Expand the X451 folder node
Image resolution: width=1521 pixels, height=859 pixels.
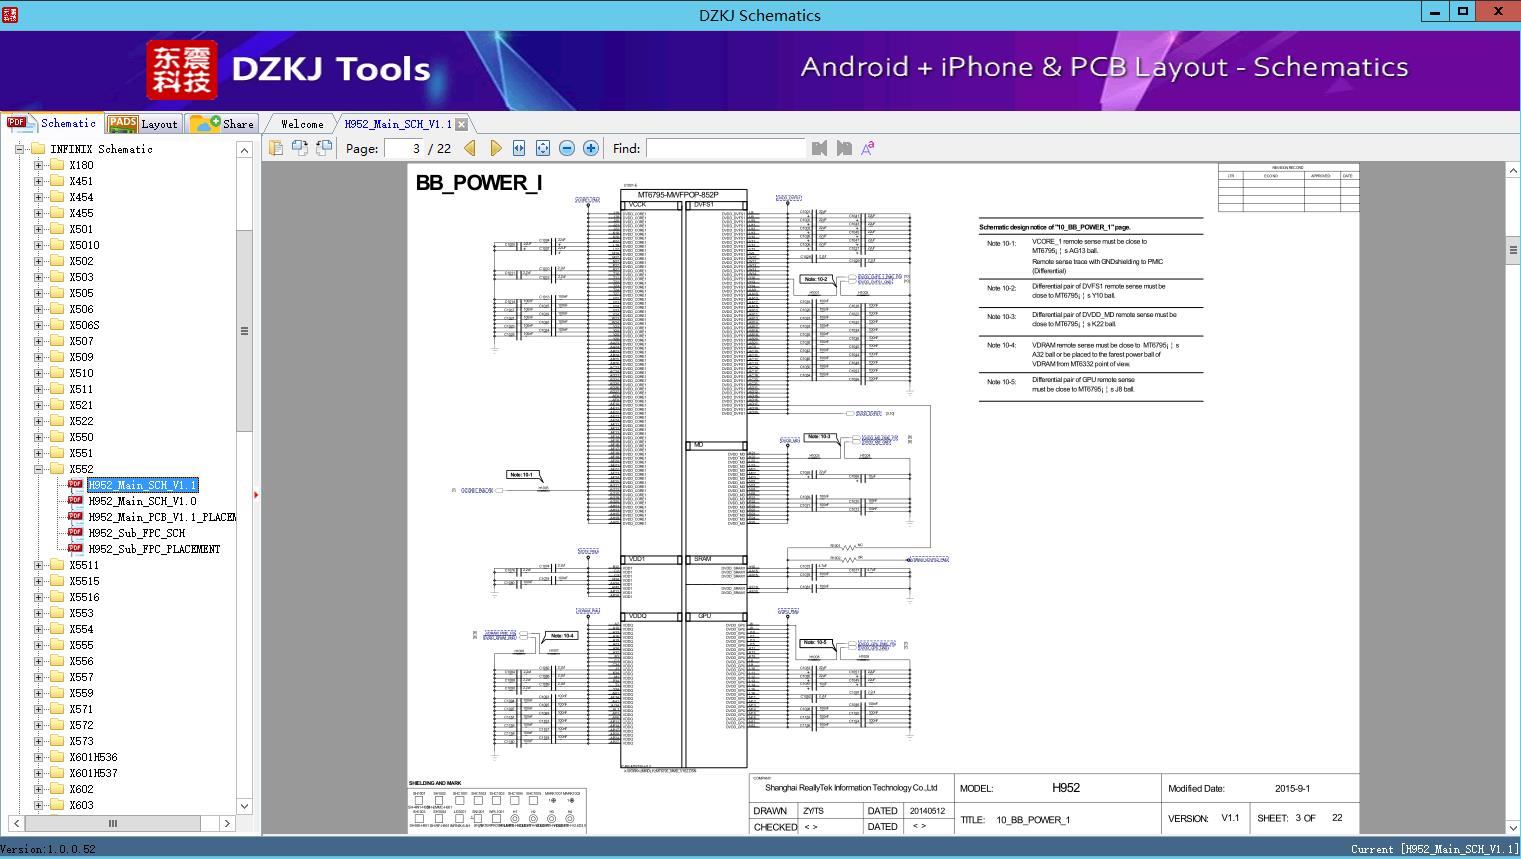pos(38,181)
